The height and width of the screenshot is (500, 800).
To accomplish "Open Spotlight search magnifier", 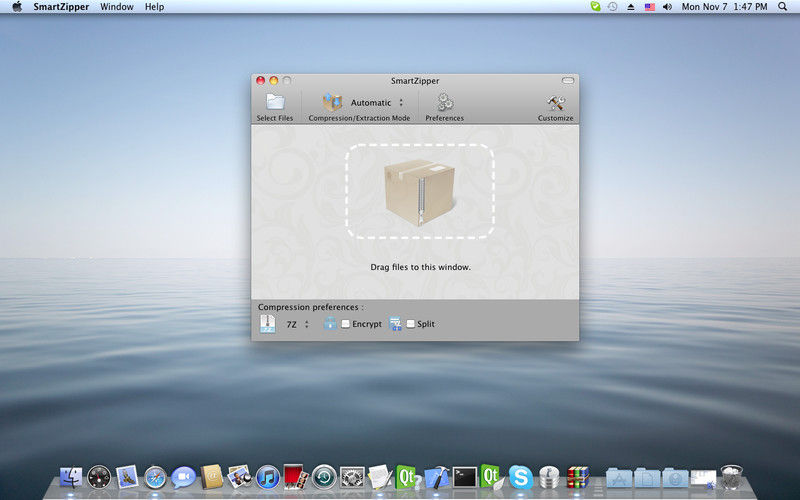I will 783,7.
